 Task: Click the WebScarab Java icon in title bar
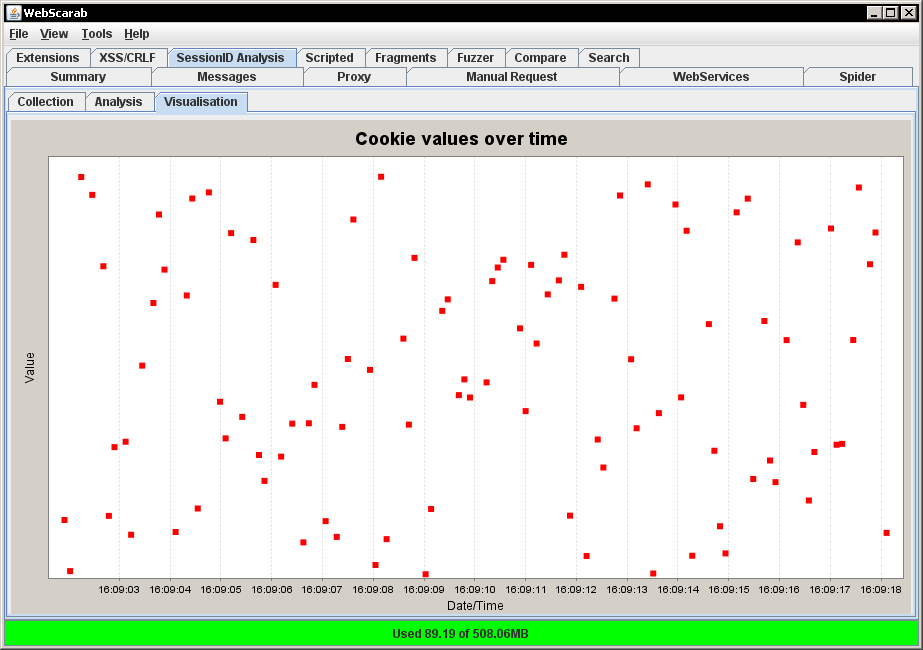[13, 12]
